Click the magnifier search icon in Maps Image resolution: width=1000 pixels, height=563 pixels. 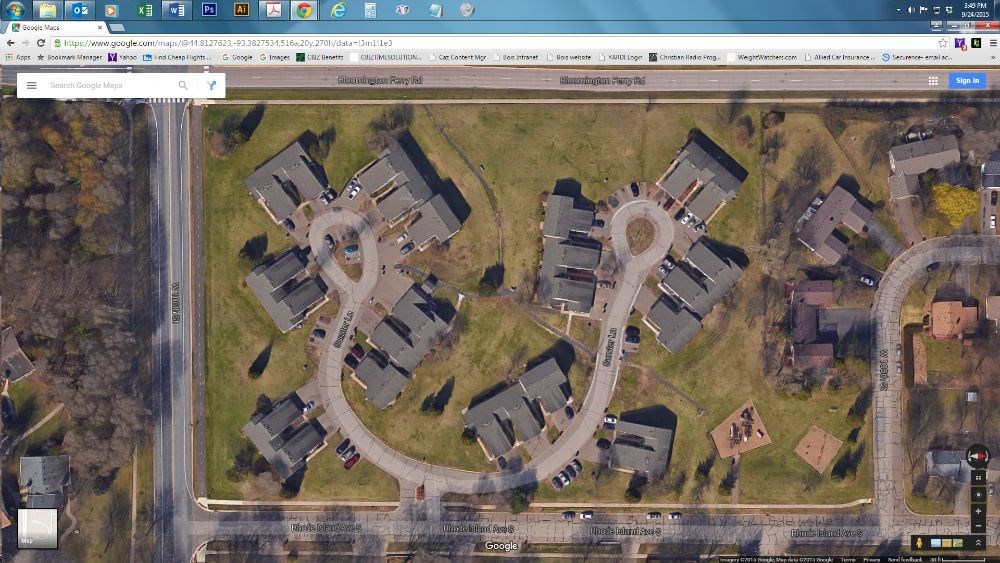[x=183, y=85]
